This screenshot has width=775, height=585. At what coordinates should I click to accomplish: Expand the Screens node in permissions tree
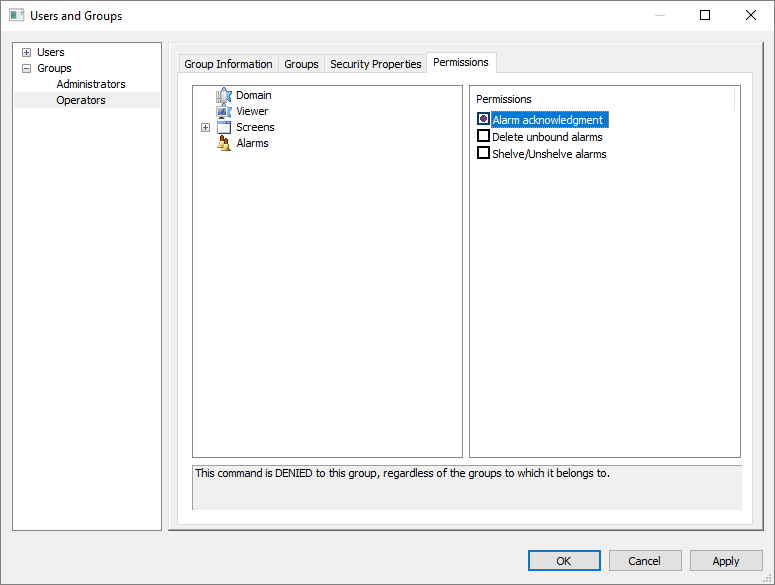click(x=205, y=128)
